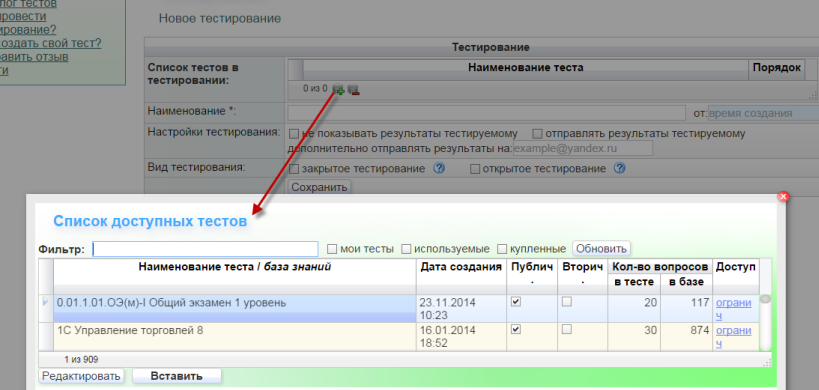This screenshot has width=819, height=390.
Task: Check открытое тестирование option
Action: 475,169
